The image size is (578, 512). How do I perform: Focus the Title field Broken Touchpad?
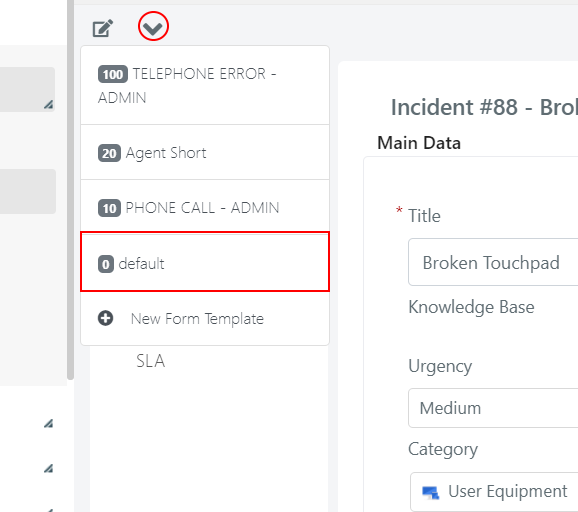click(x=493, y=262)
